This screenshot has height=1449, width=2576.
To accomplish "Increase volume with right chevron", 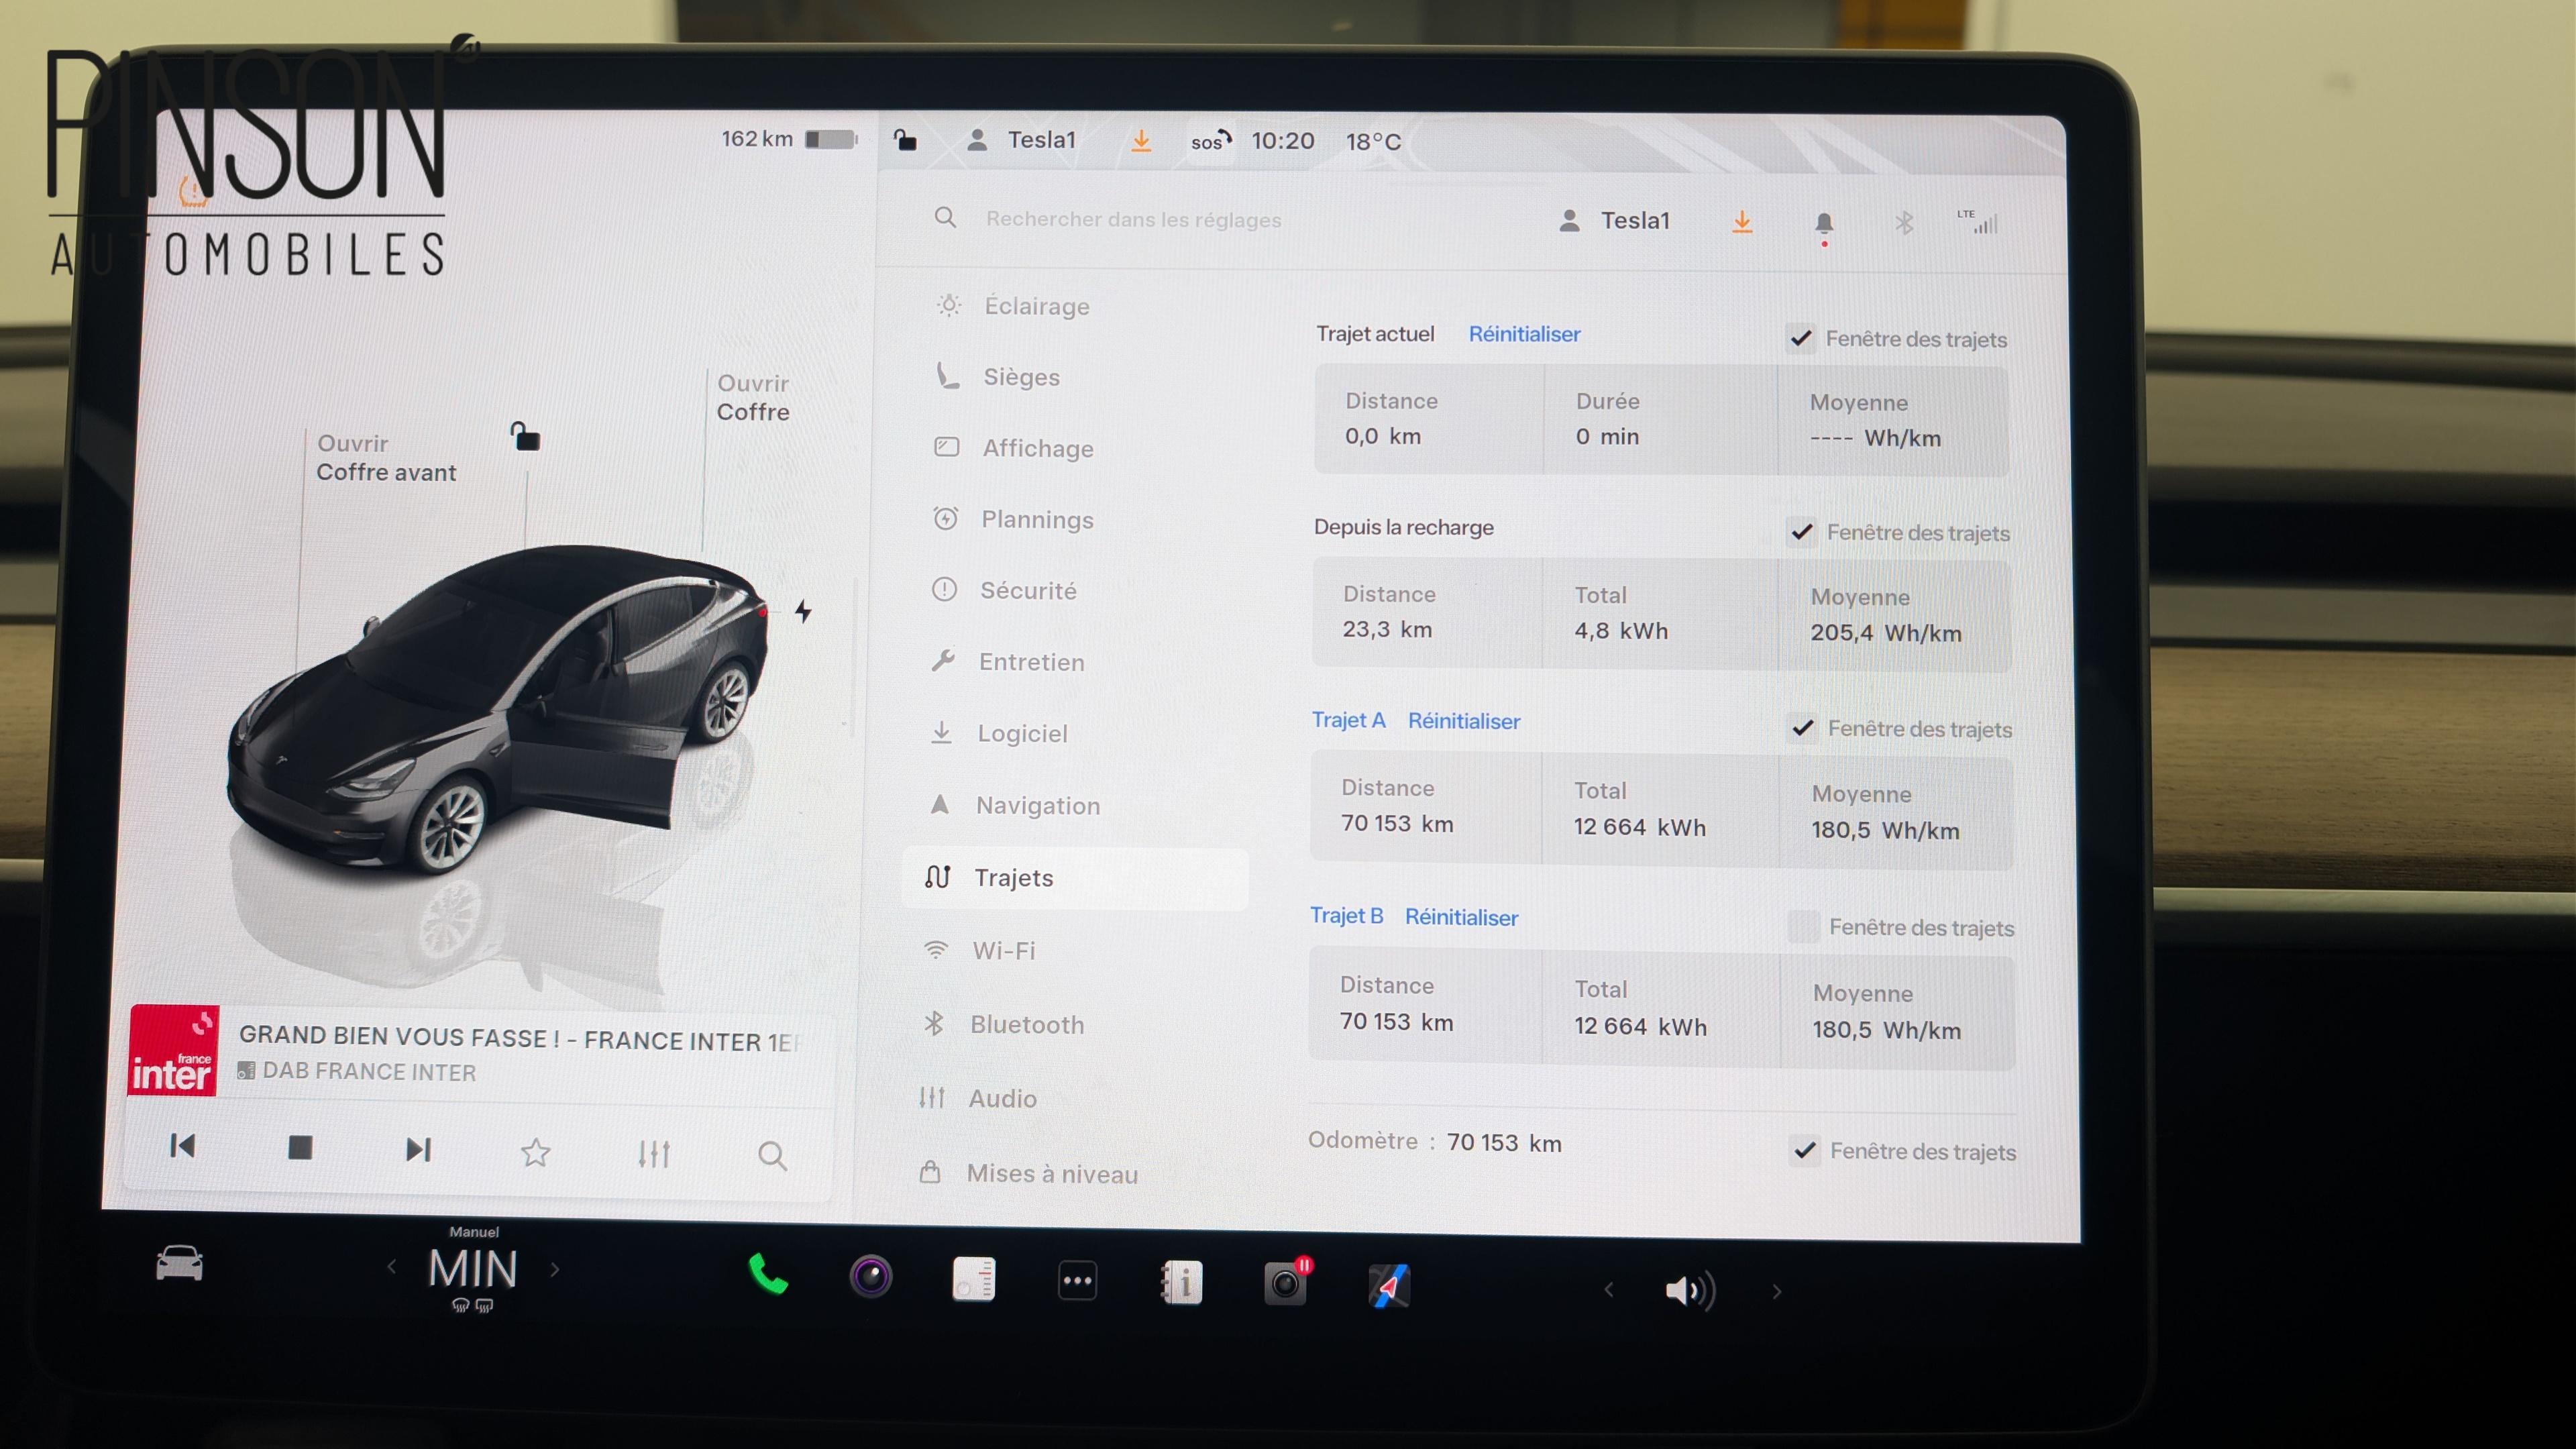I will [1776, 1291].
